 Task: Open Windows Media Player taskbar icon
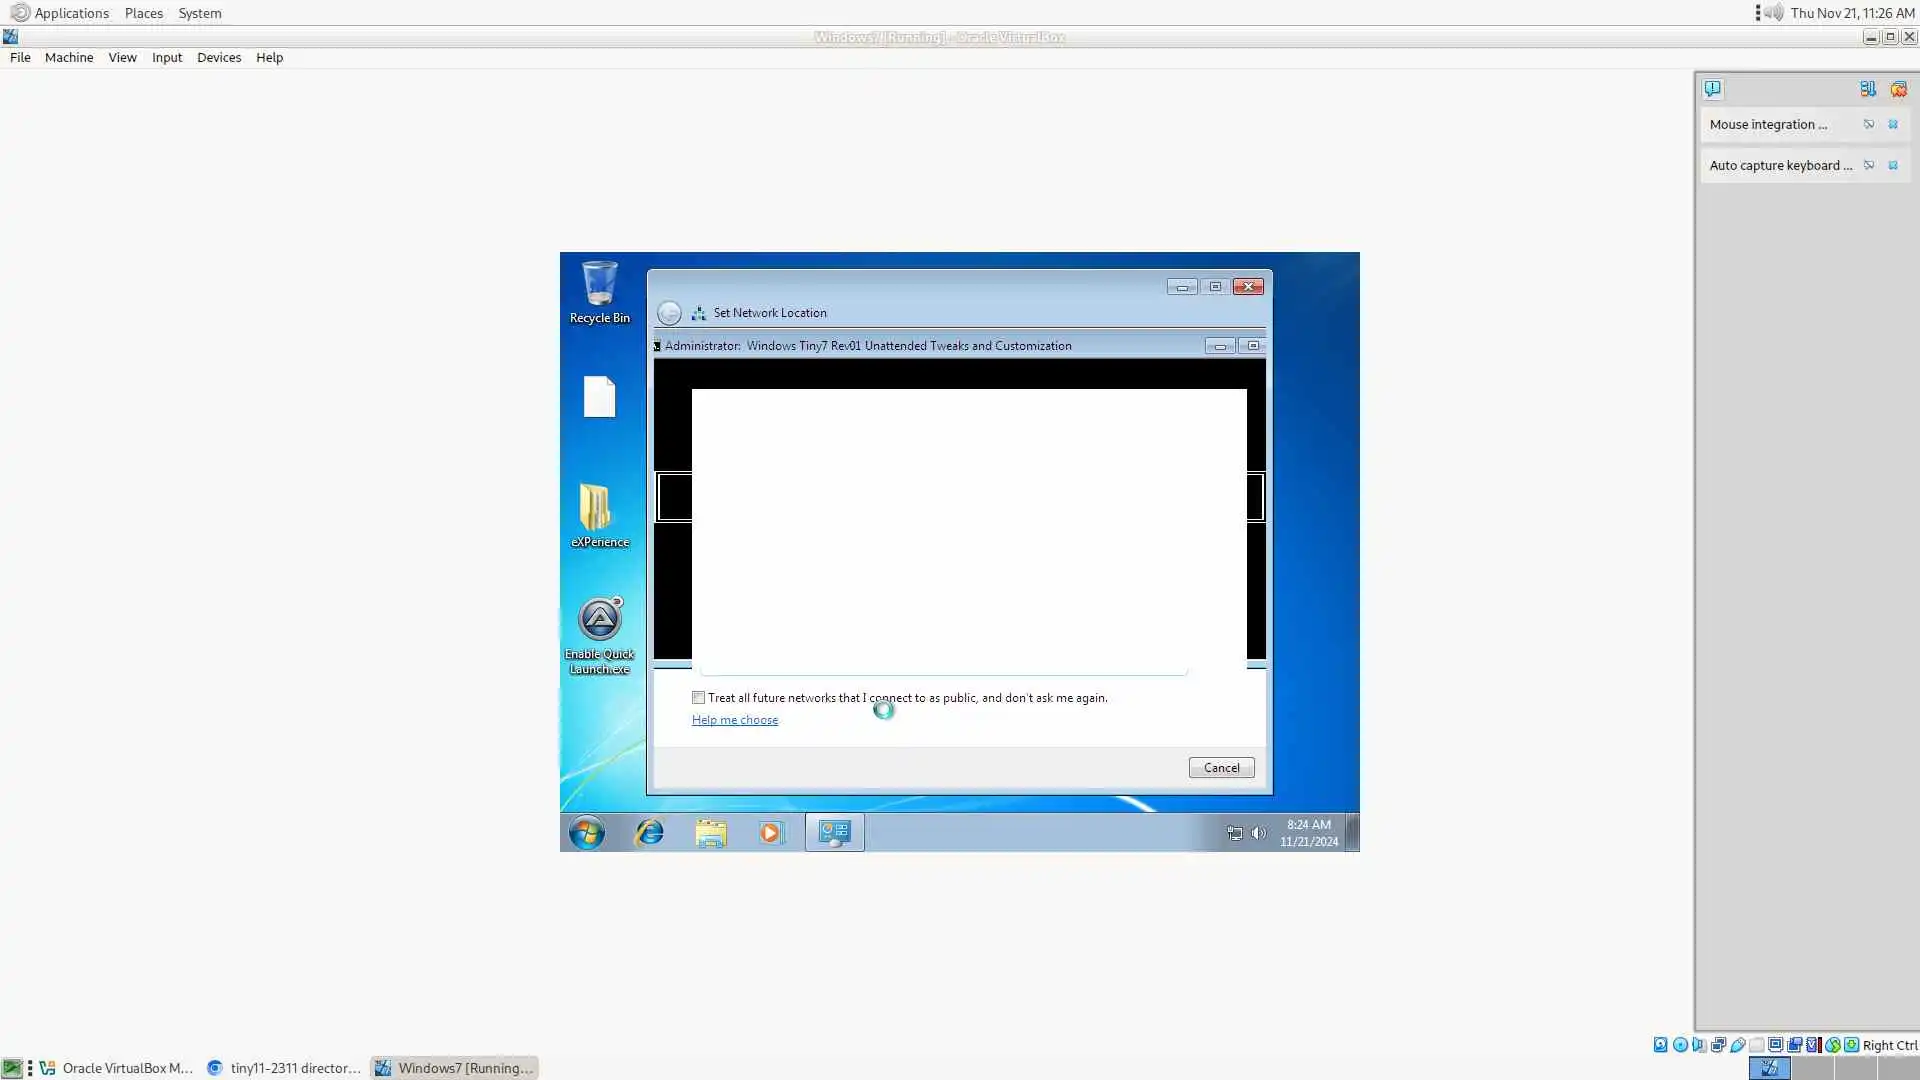(x=770, y=832)
